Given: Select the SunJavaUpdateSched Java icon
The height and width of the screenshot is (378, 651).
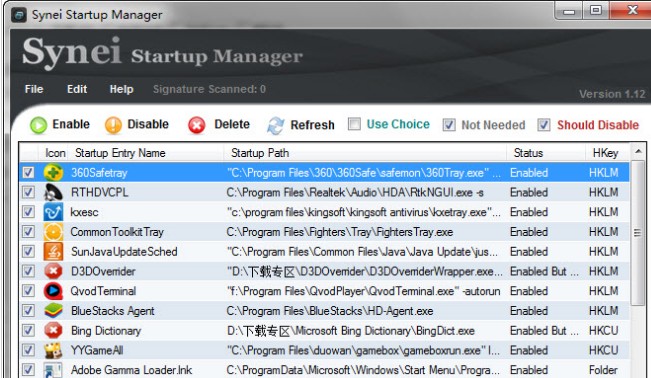Looking at the screenshot, I should pyautogui.click(x=53, y=252).
